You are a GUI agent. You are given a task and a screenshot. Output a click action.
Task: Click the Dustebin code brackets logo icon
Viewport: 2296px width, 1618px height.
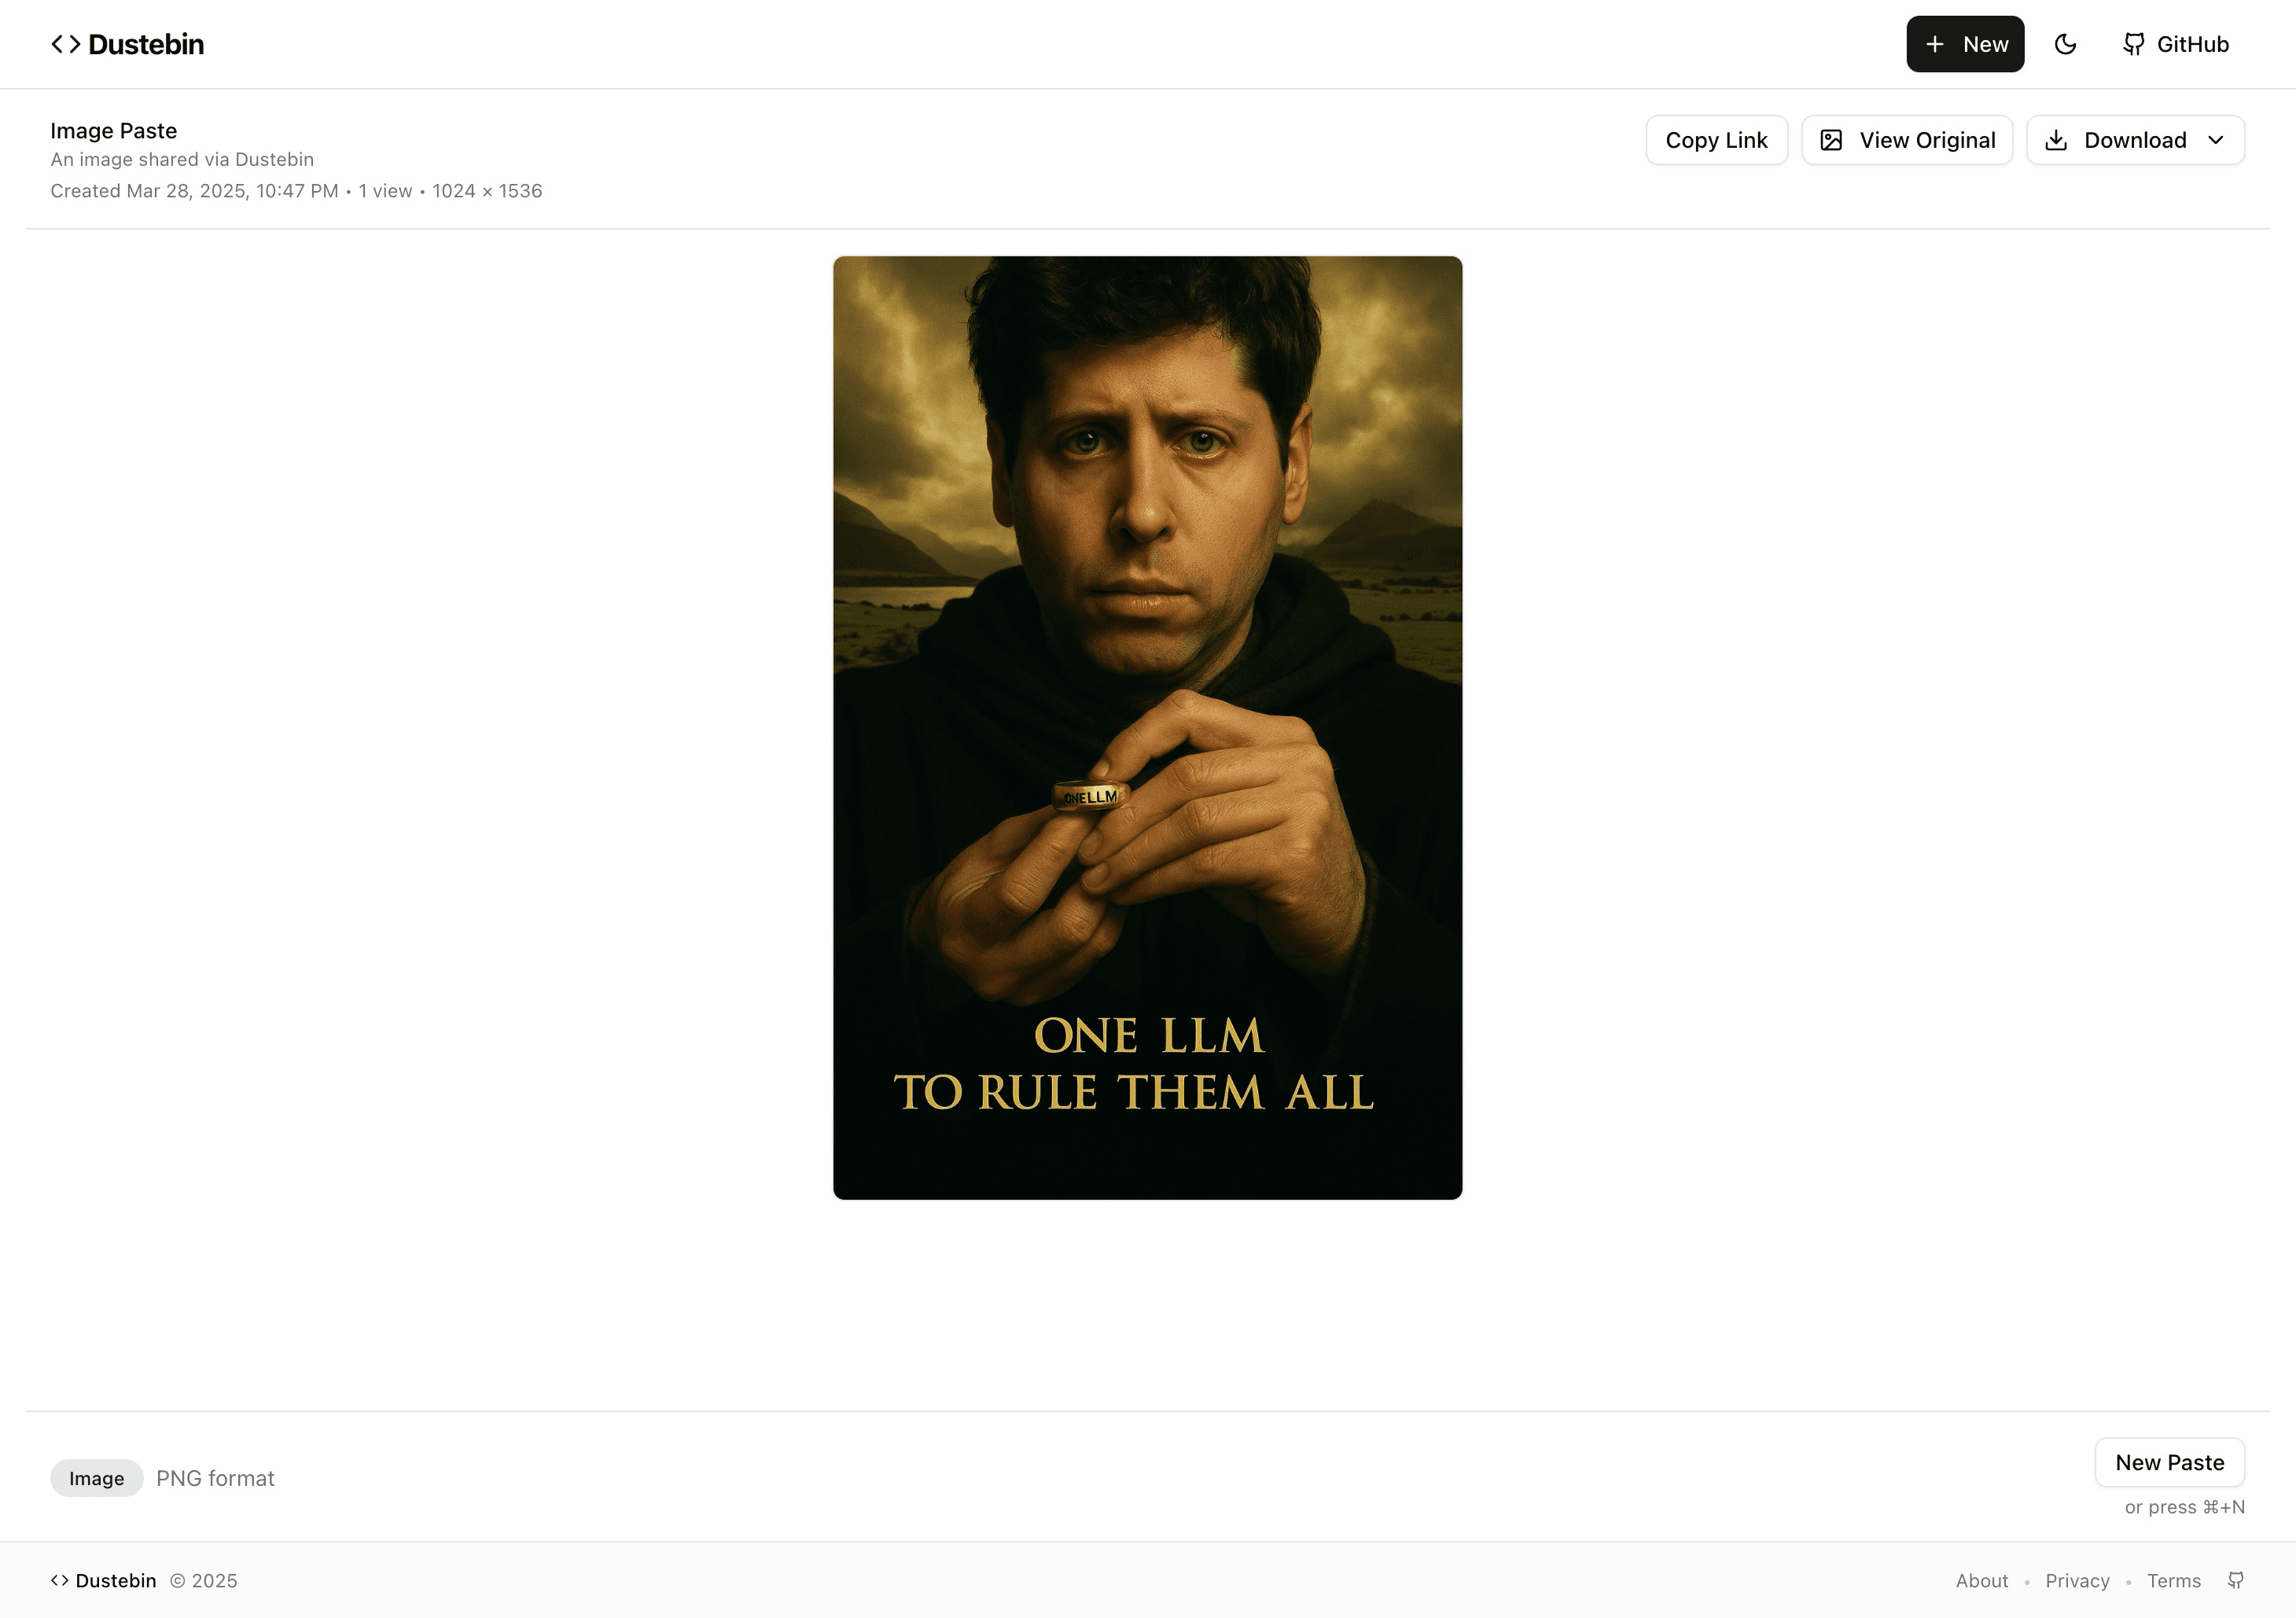tap(66, 44)
